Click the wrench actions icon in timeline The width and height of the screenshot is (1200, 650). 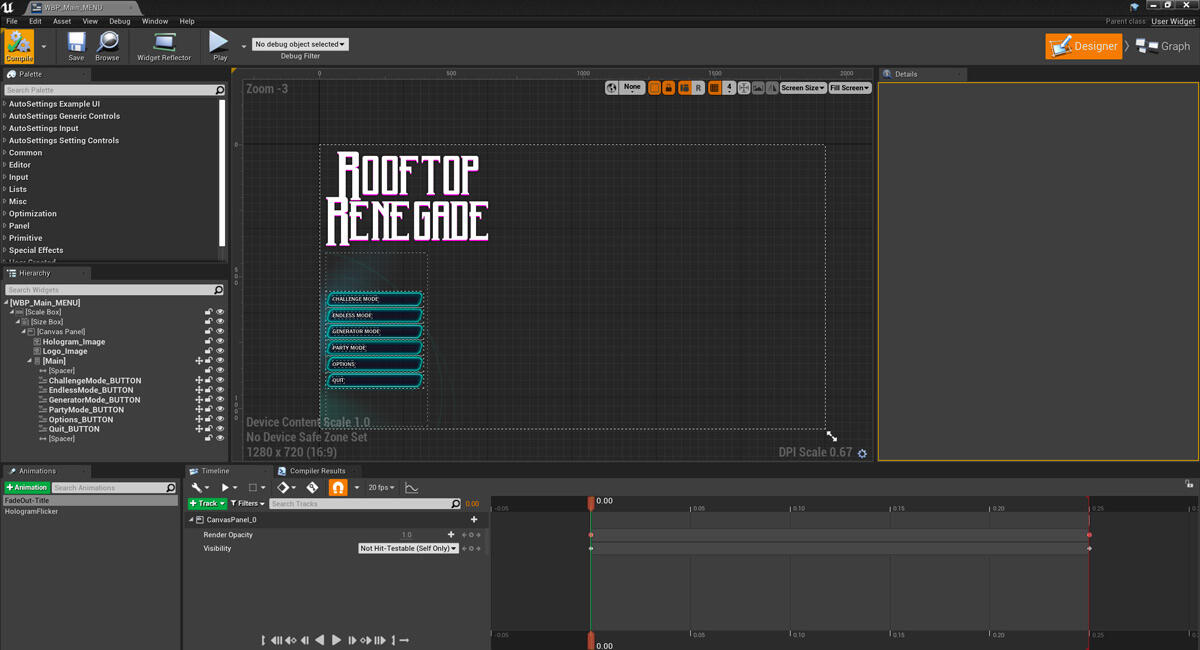point(198,488)
